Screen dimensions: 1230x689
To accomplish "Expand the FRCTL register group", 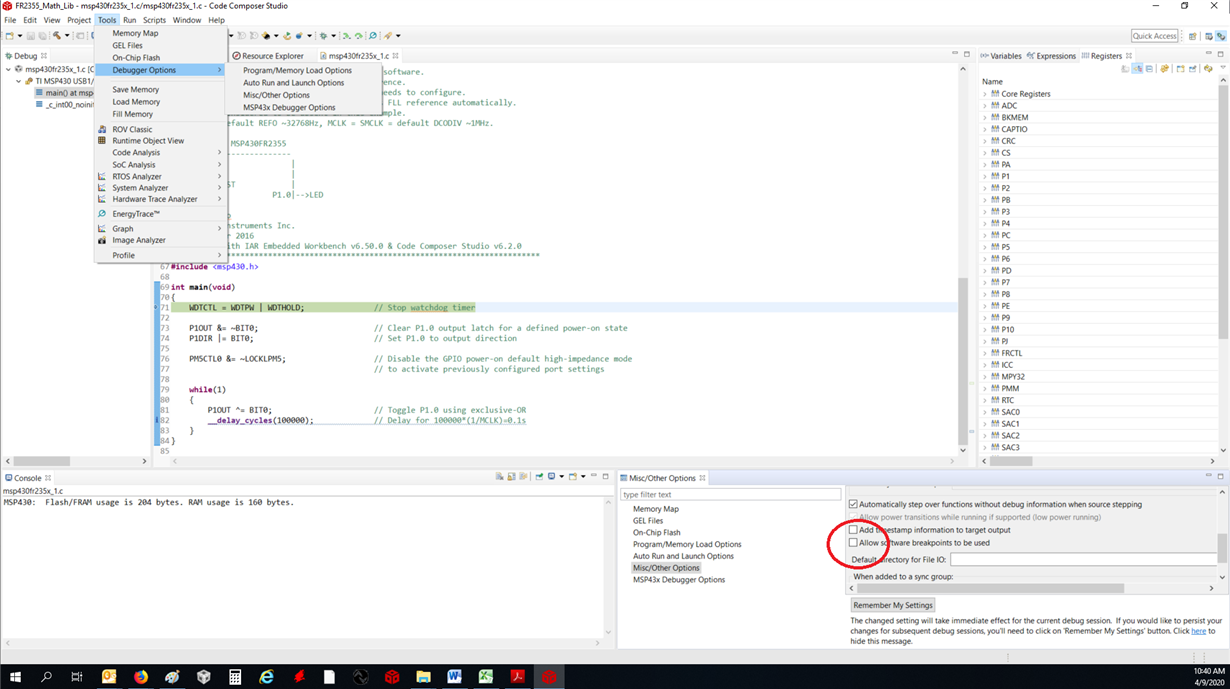I will [x=985, y=353].
